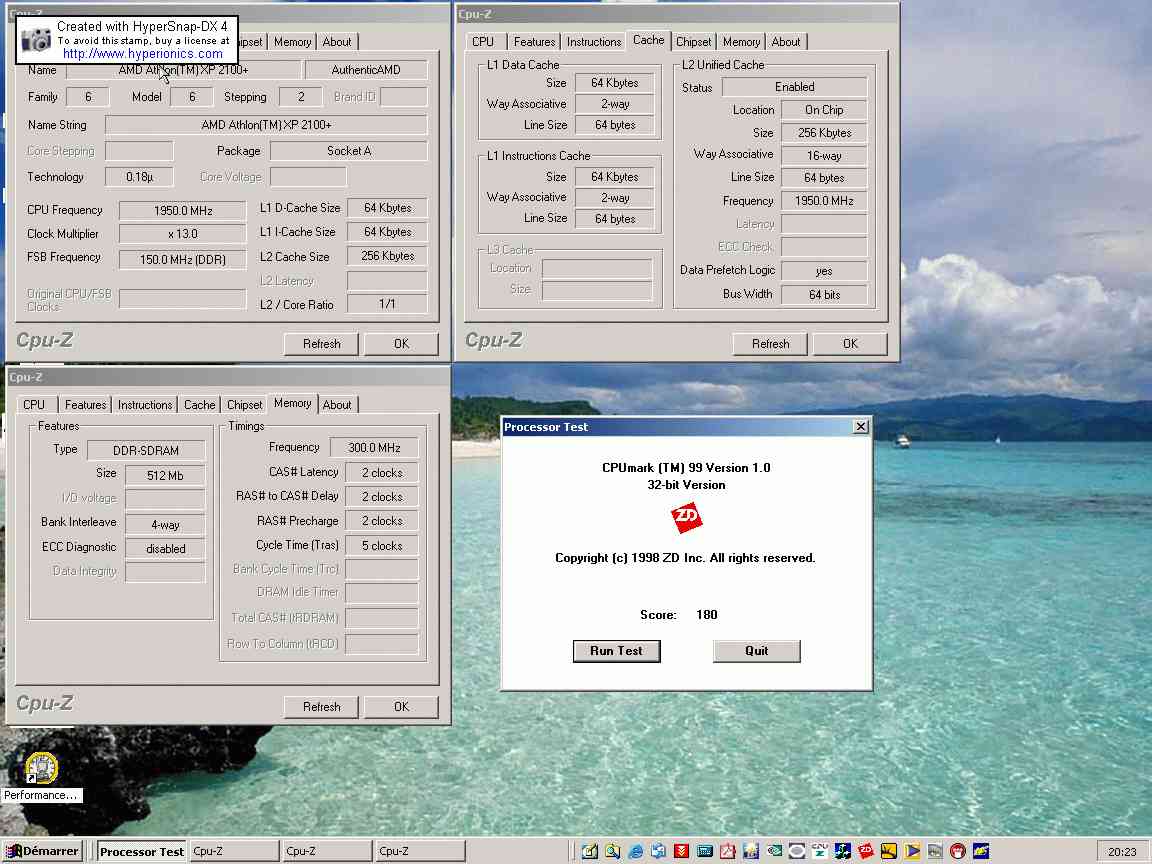Click the memory Size value '512 Mb'
Image resolution: width=1152 pixels, height=864 pixels.
tap(165, 475)
